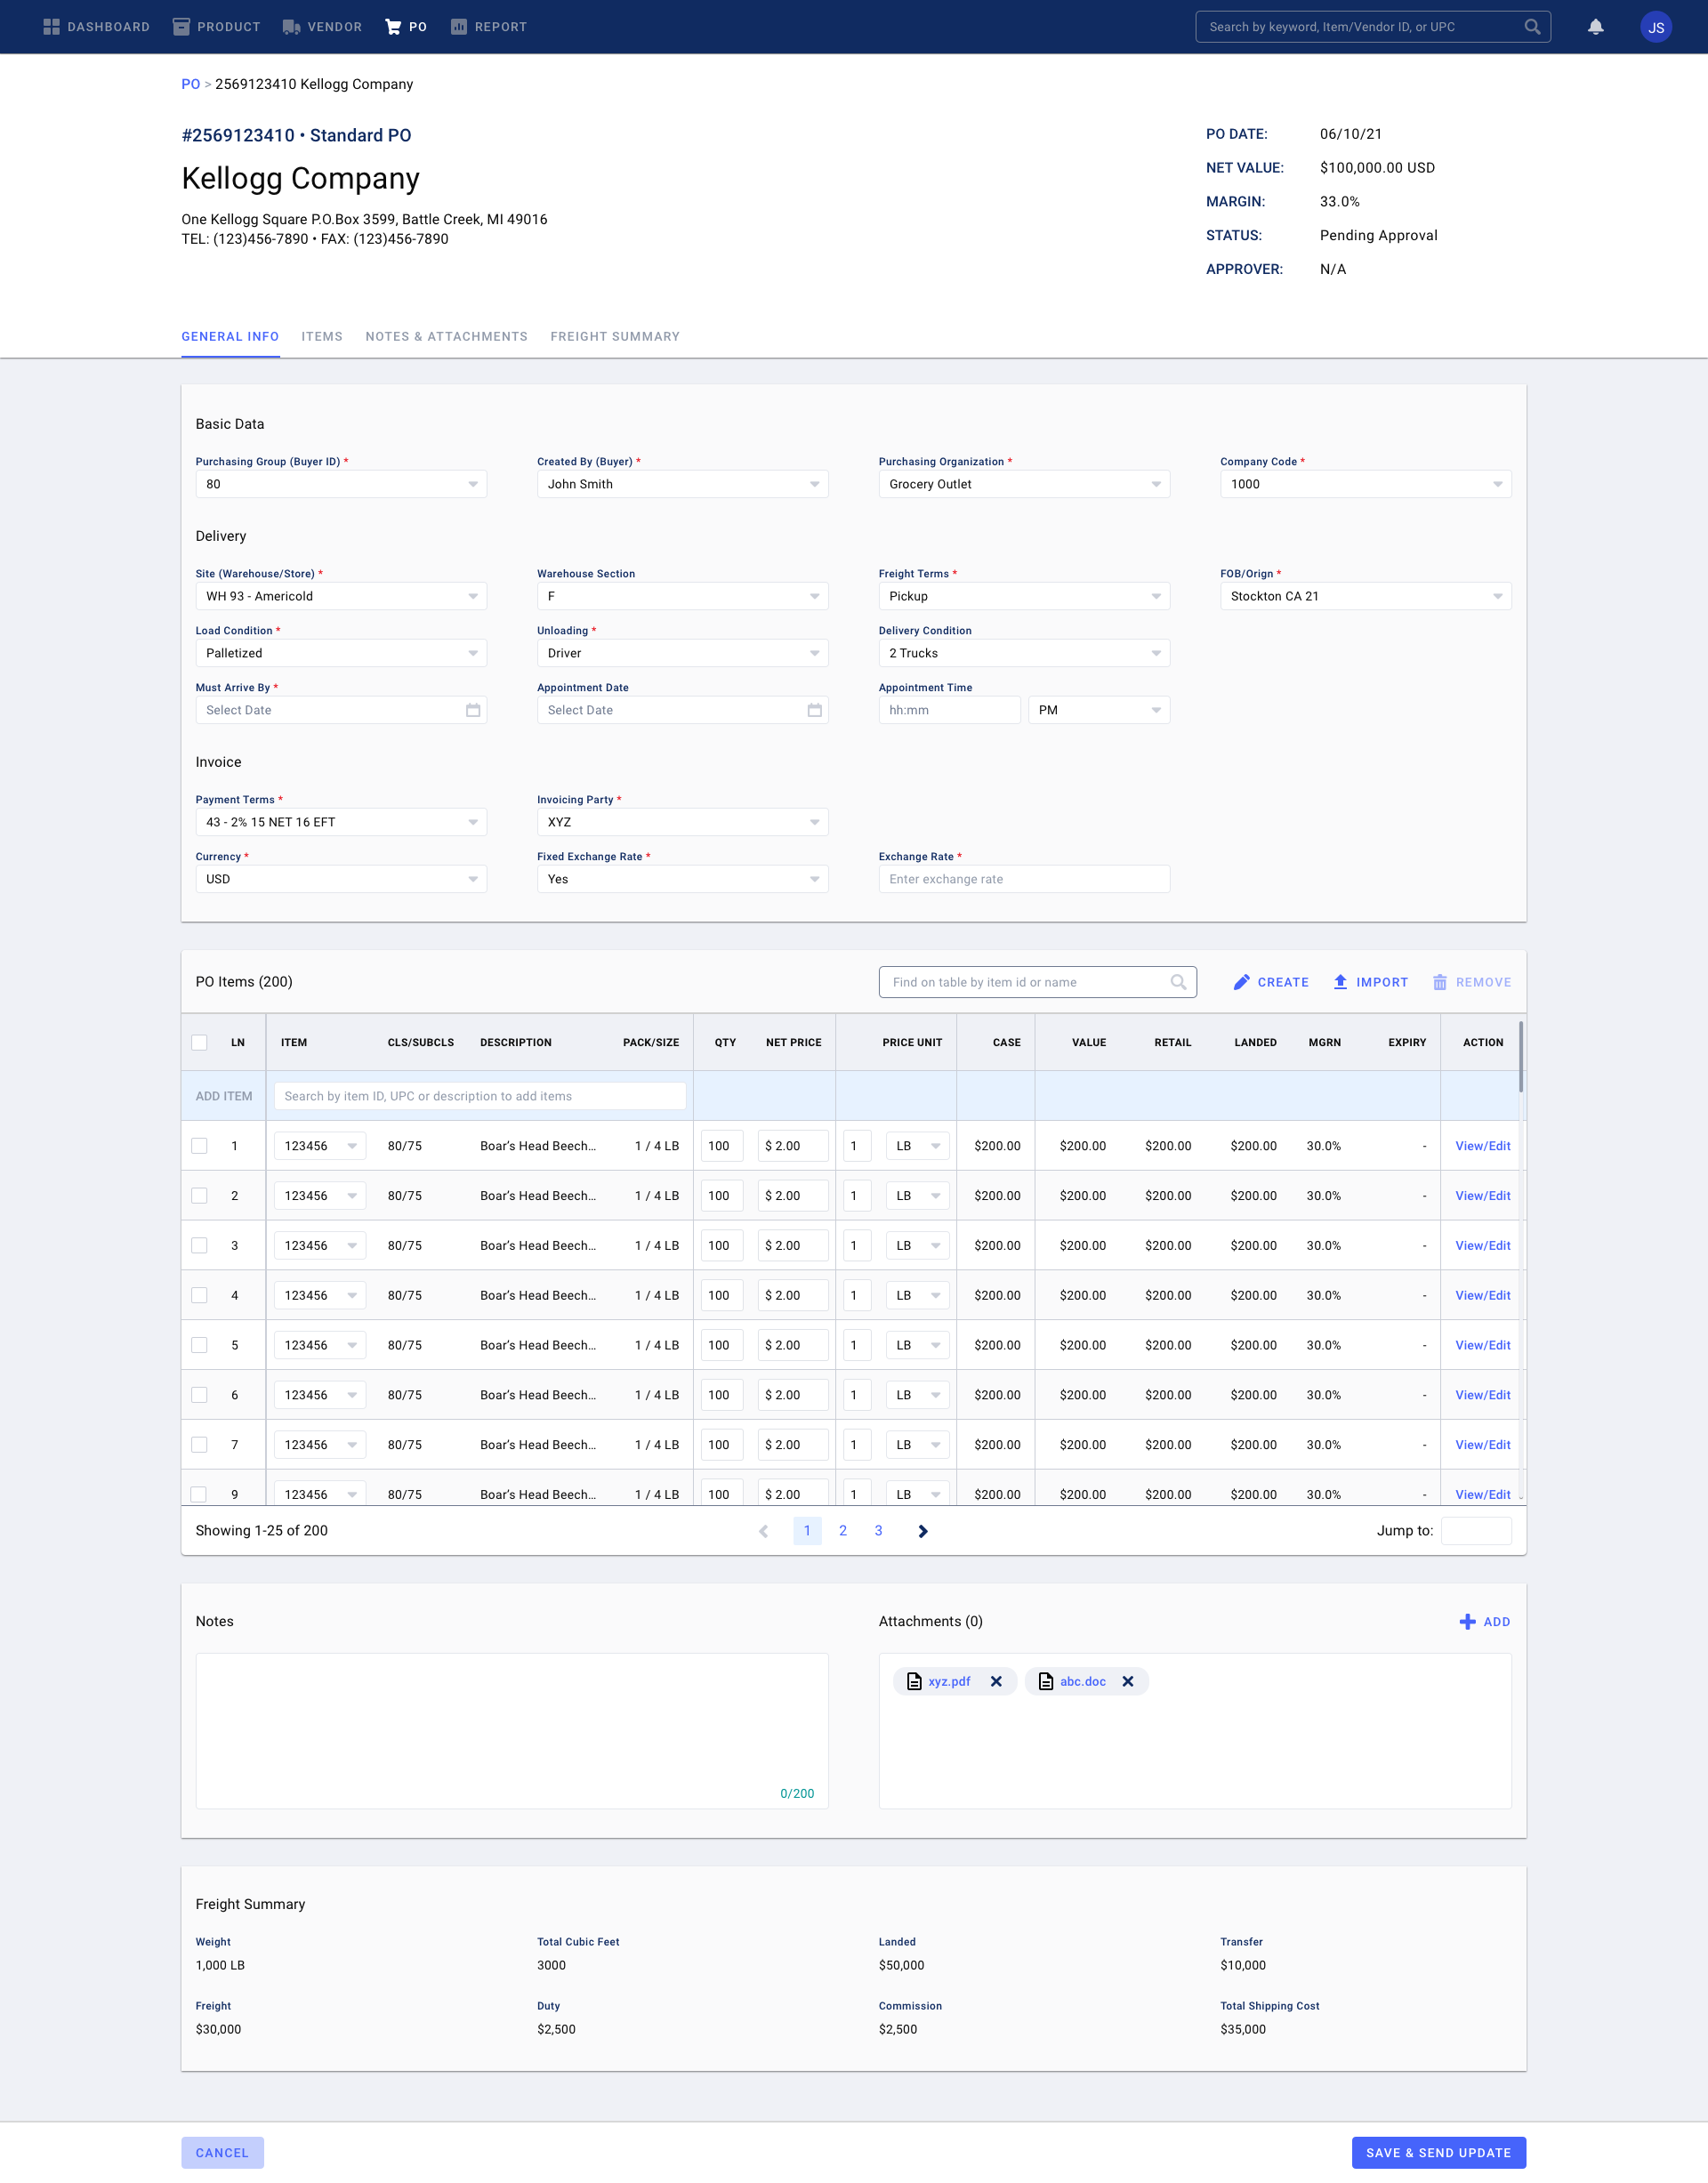Viewport: 1708px width, 2183px height.
Task: Select the General Info tab
Action: (x=230, y=337)
